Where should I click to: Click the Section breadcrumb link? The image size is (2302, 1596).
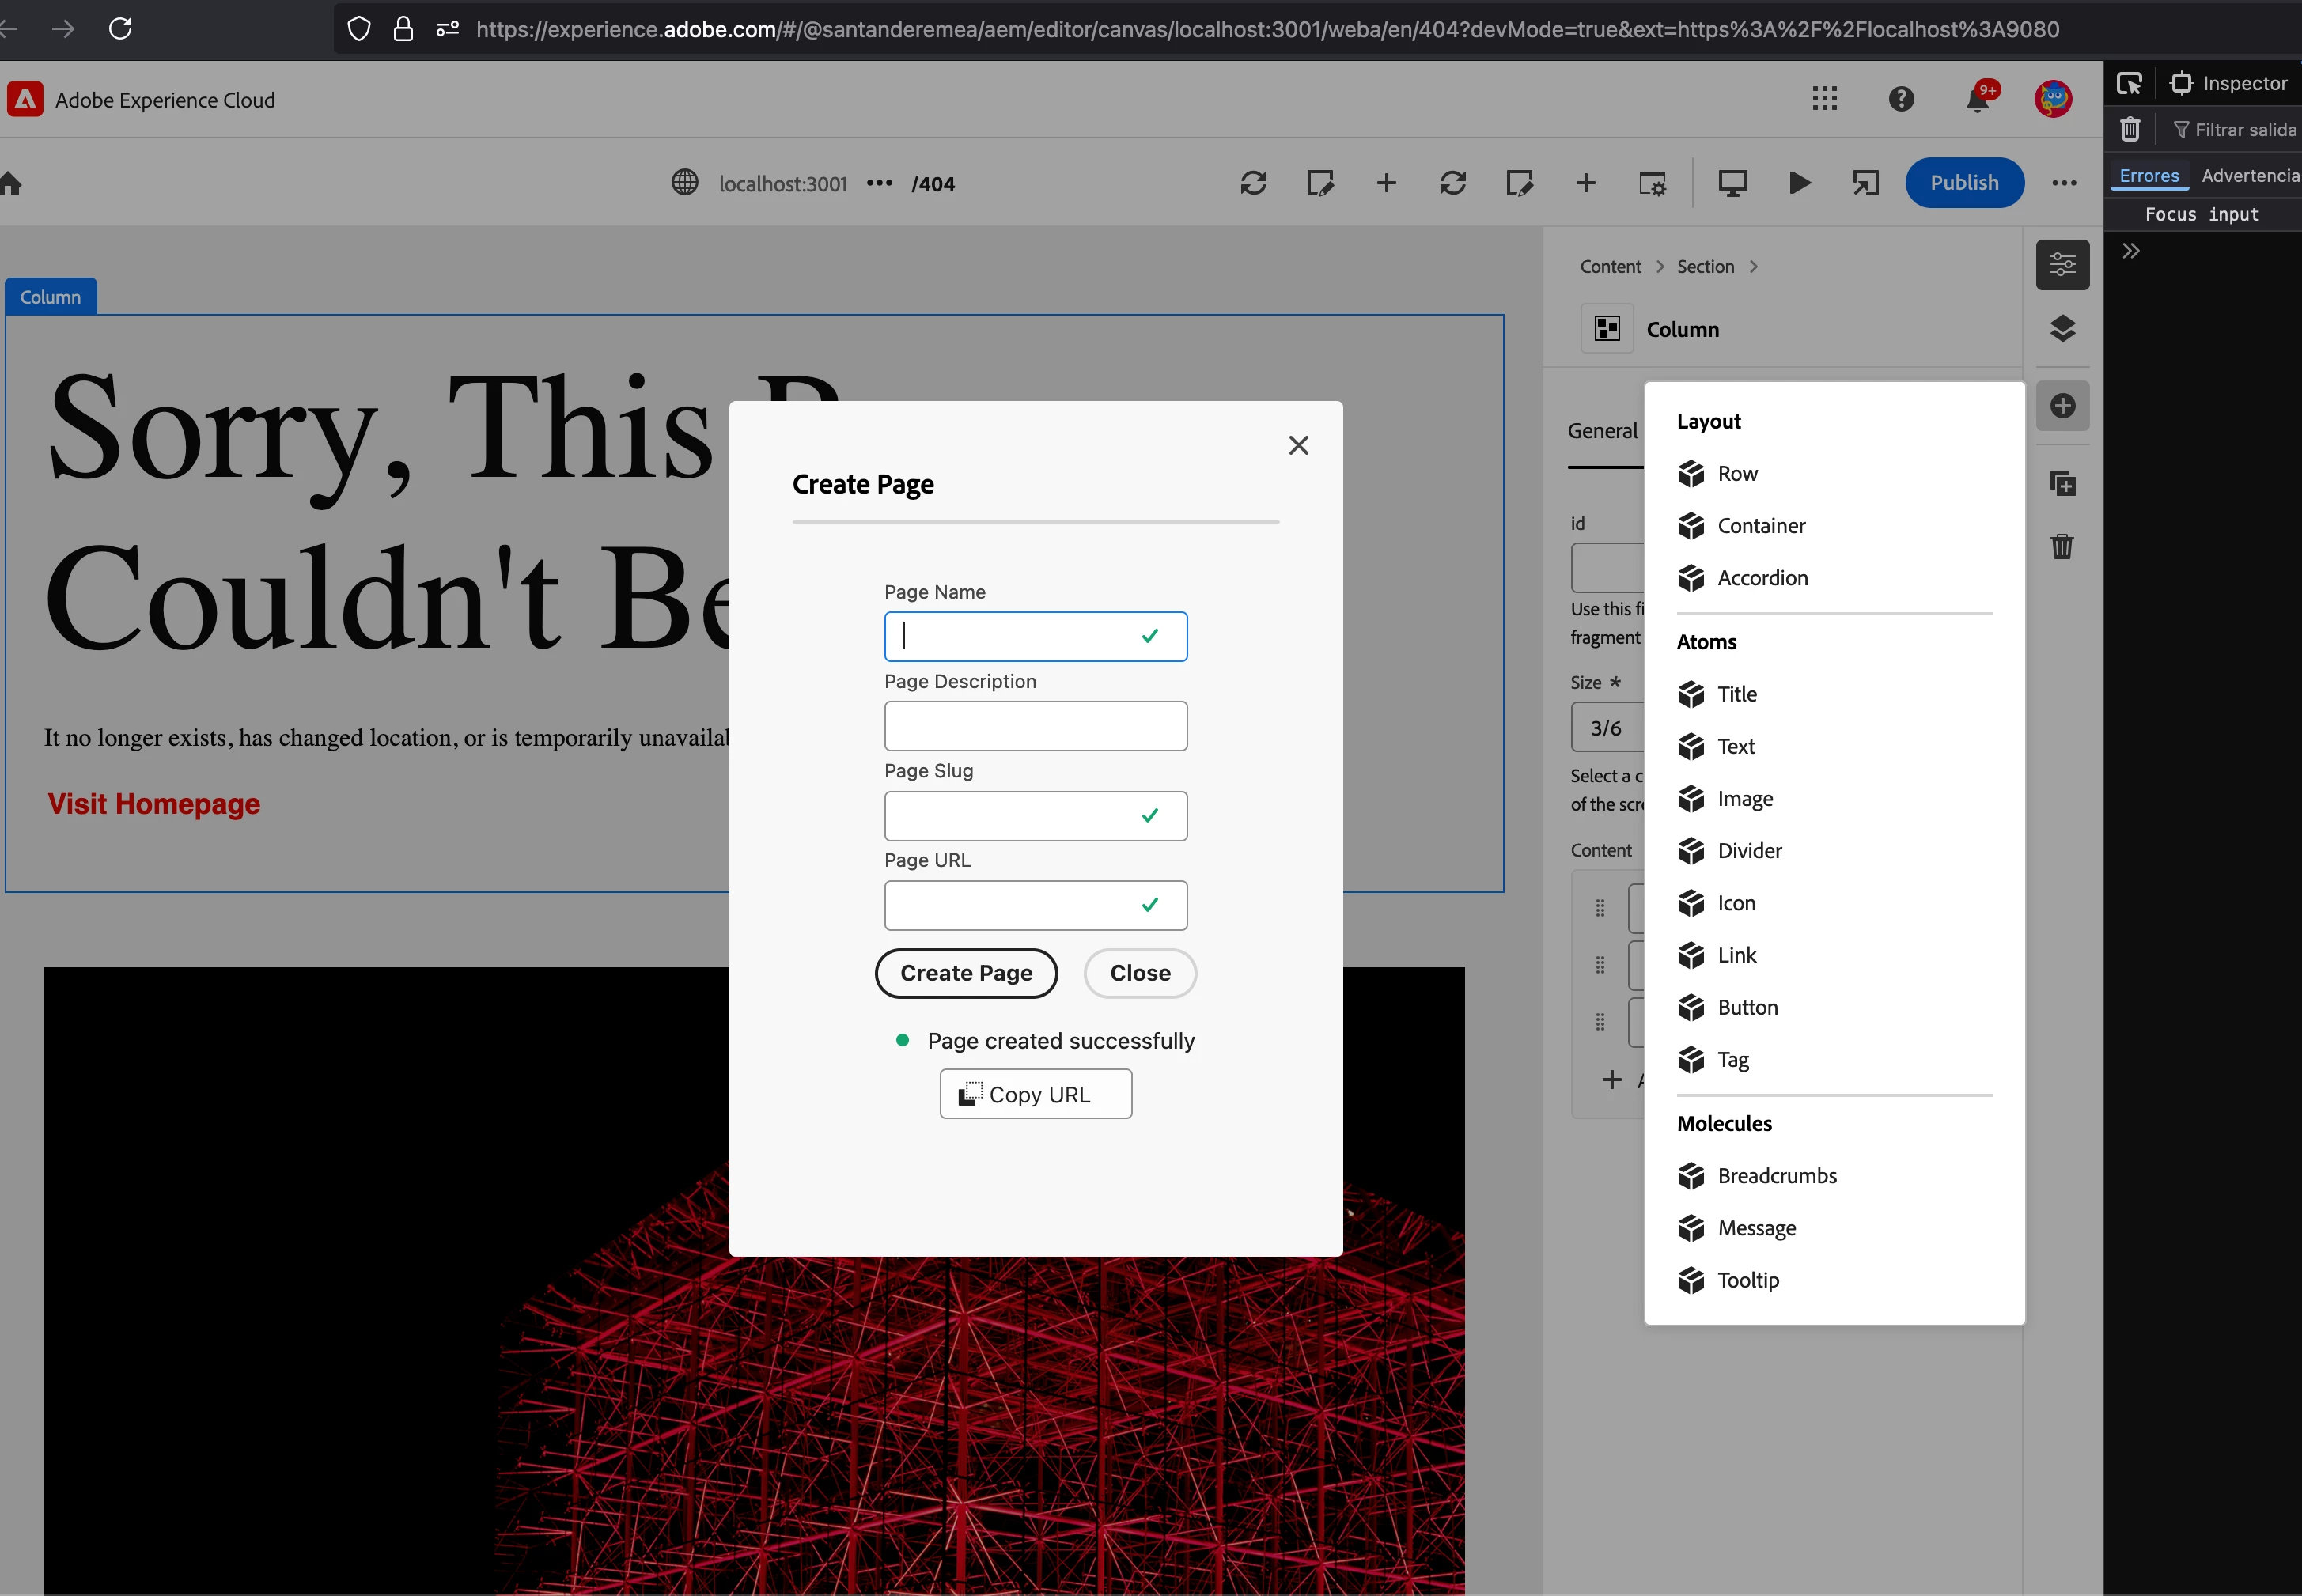(1705, 267)
